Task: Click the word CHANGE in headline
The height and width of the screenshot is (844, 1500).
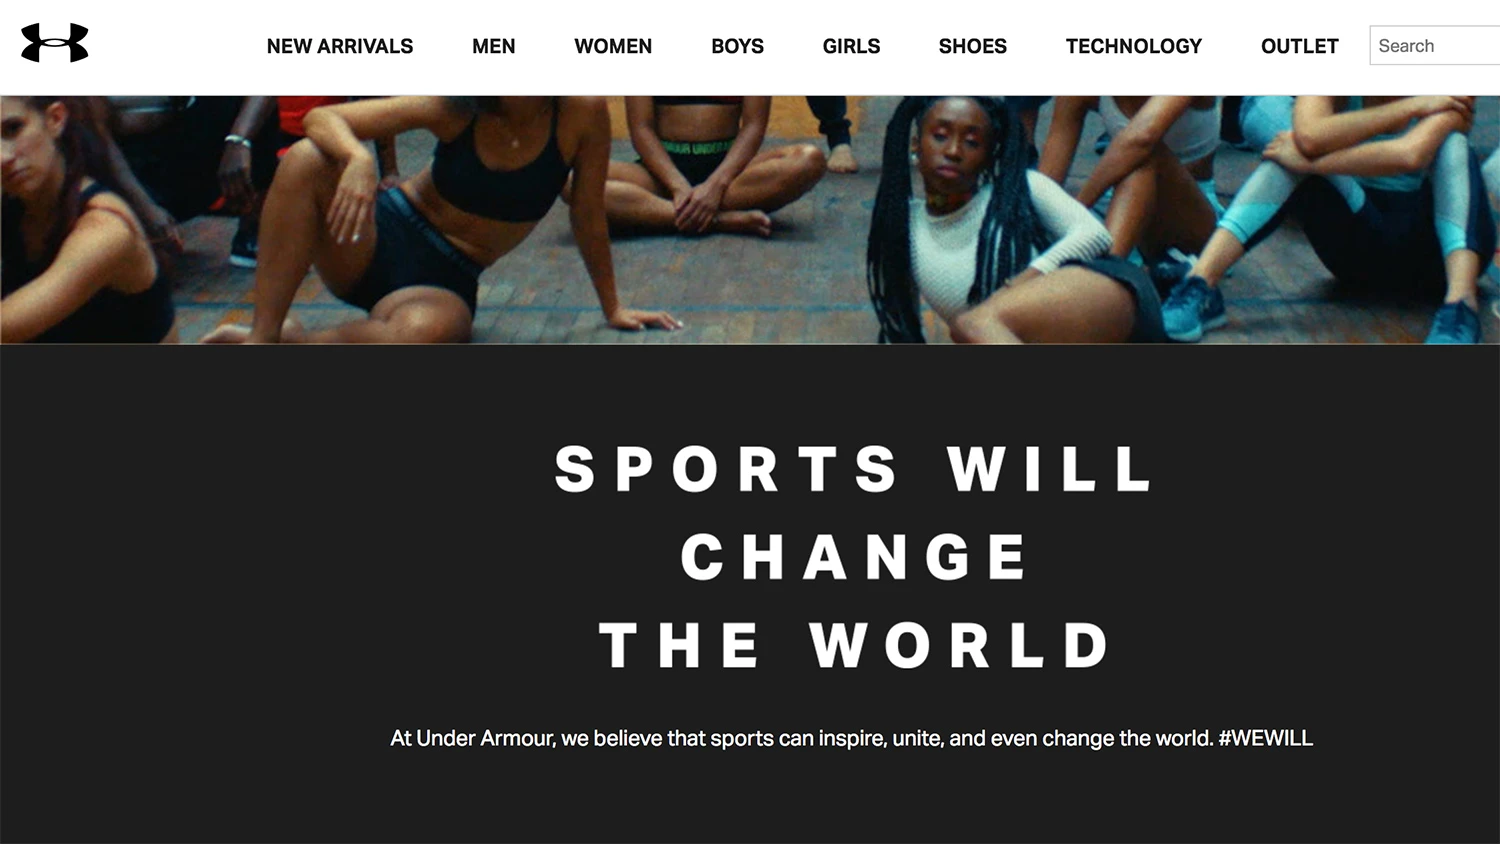Action: click(853, 557)
